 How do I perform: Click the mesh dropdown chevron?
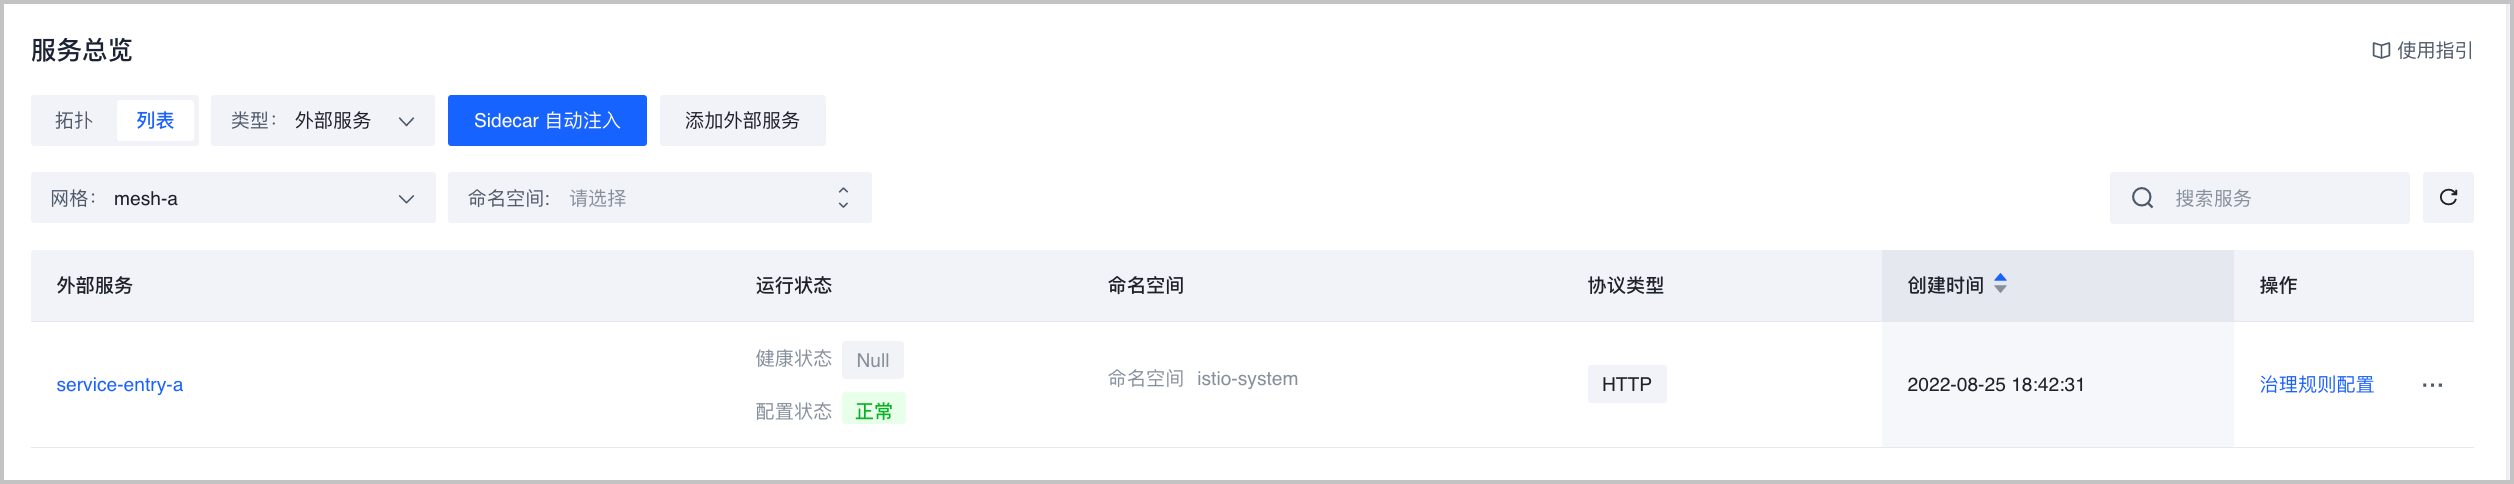coord(406,199)
